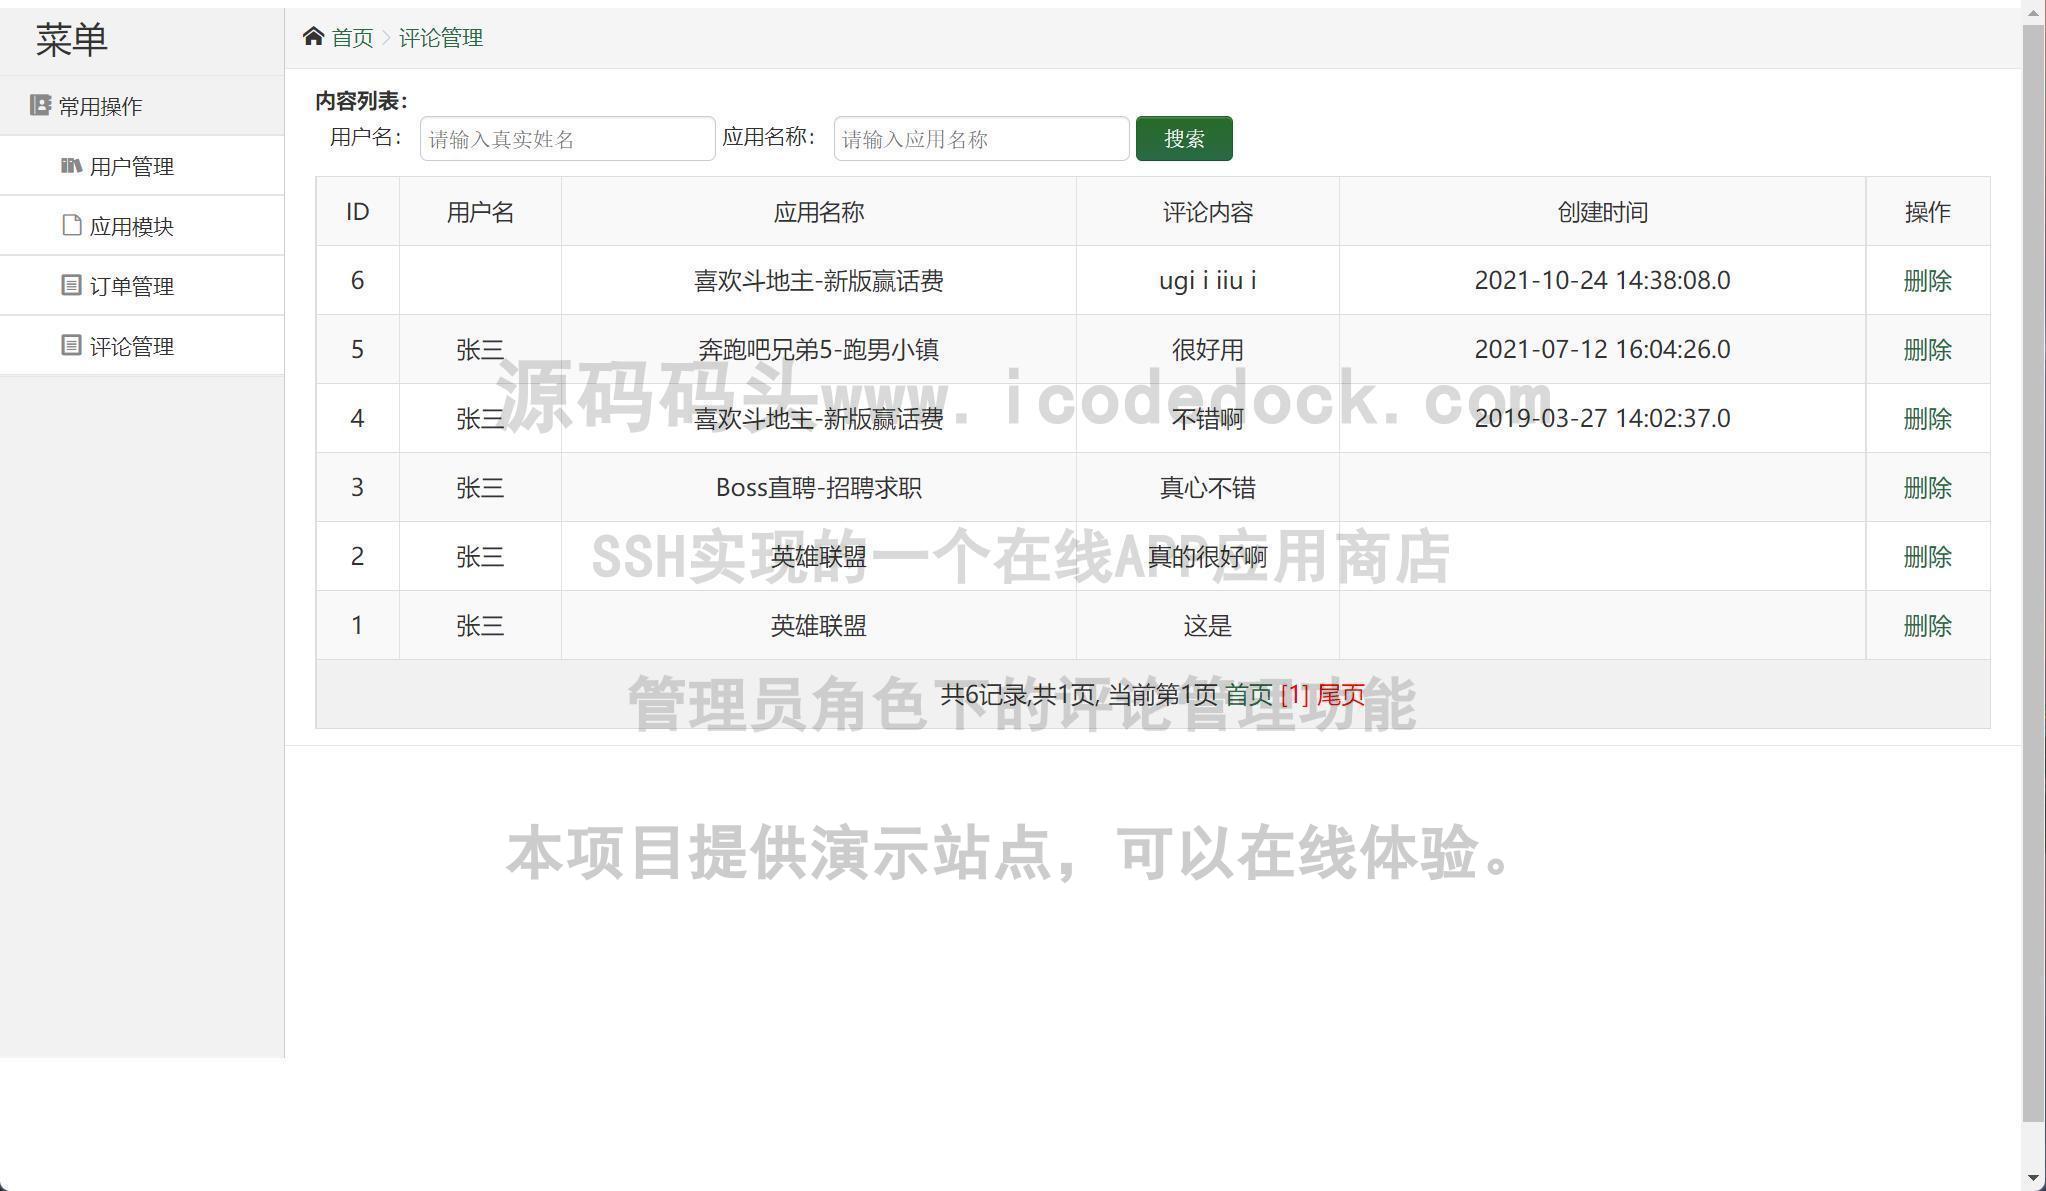Click the 订单管理 list icon

click(71, 285)
